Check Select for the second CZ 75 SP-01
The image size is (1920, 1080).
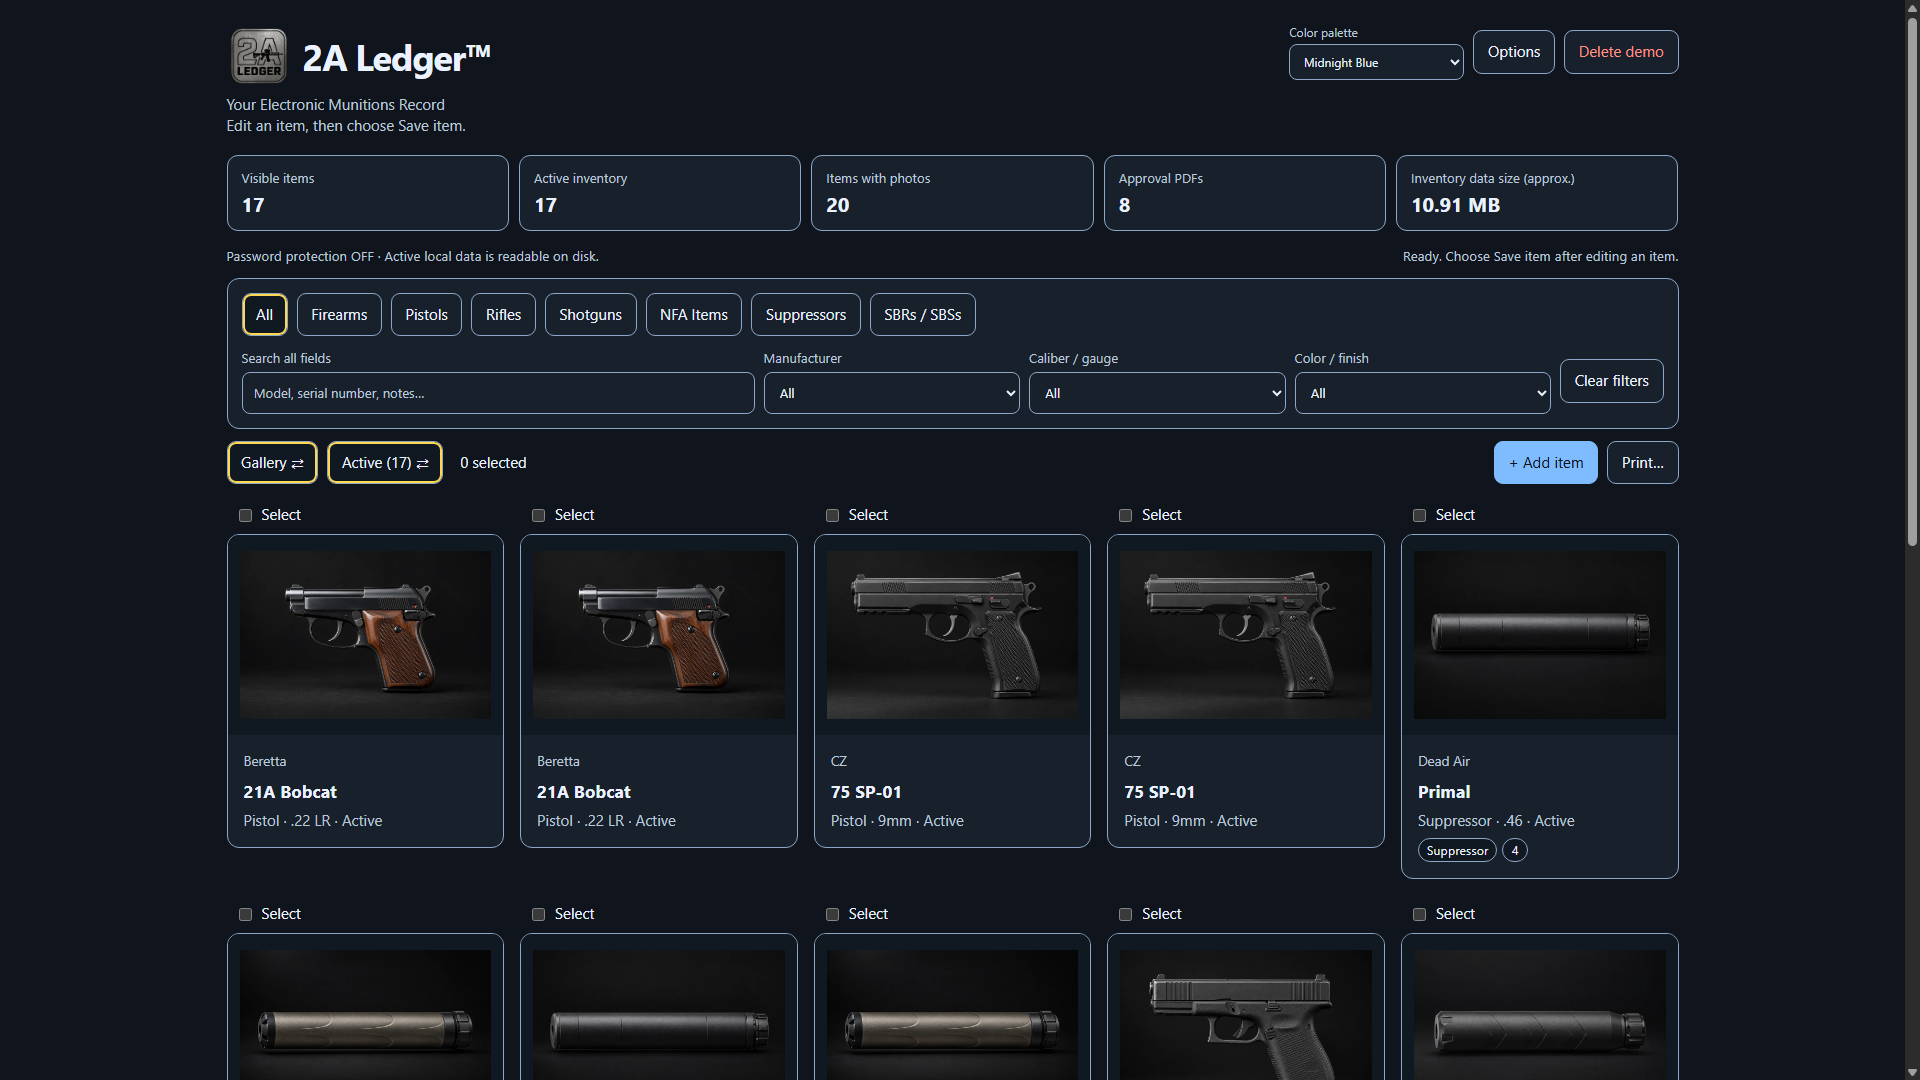[1125, 516]
